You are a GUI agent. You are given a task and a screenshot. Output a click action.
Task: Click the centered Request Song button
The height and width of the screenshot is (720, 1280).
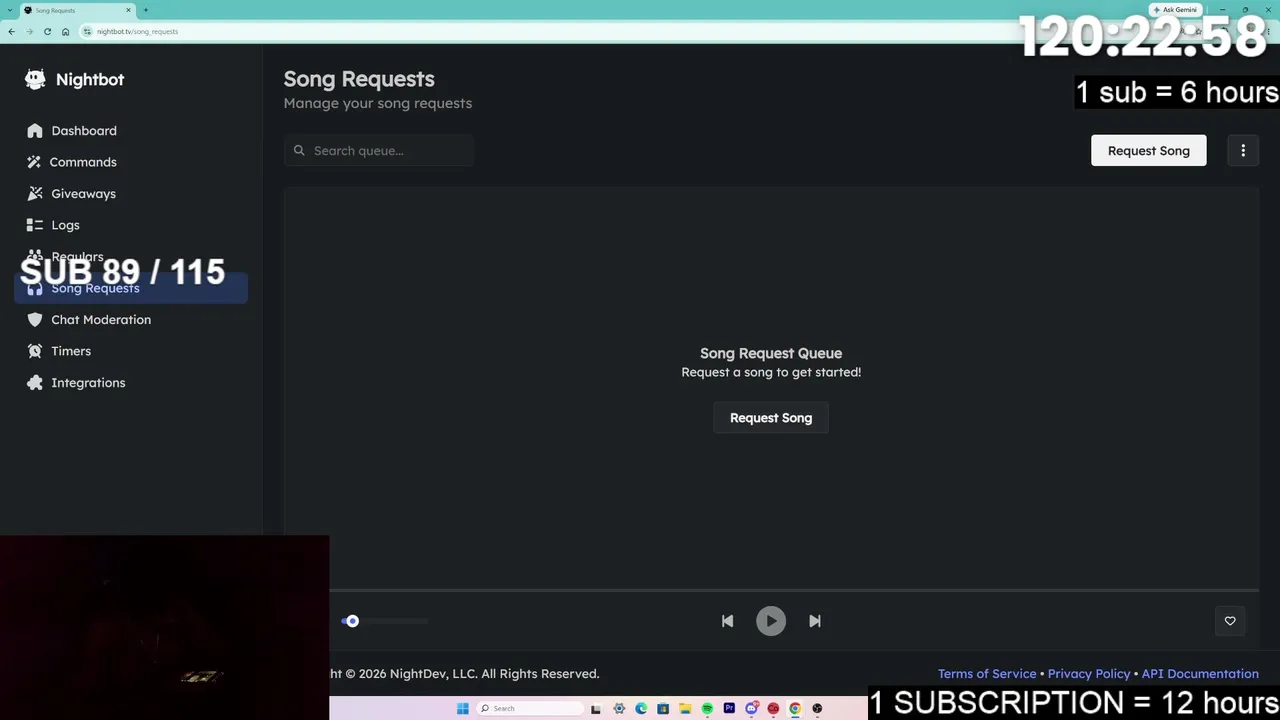pyautogui.click(x=771, y=418)
